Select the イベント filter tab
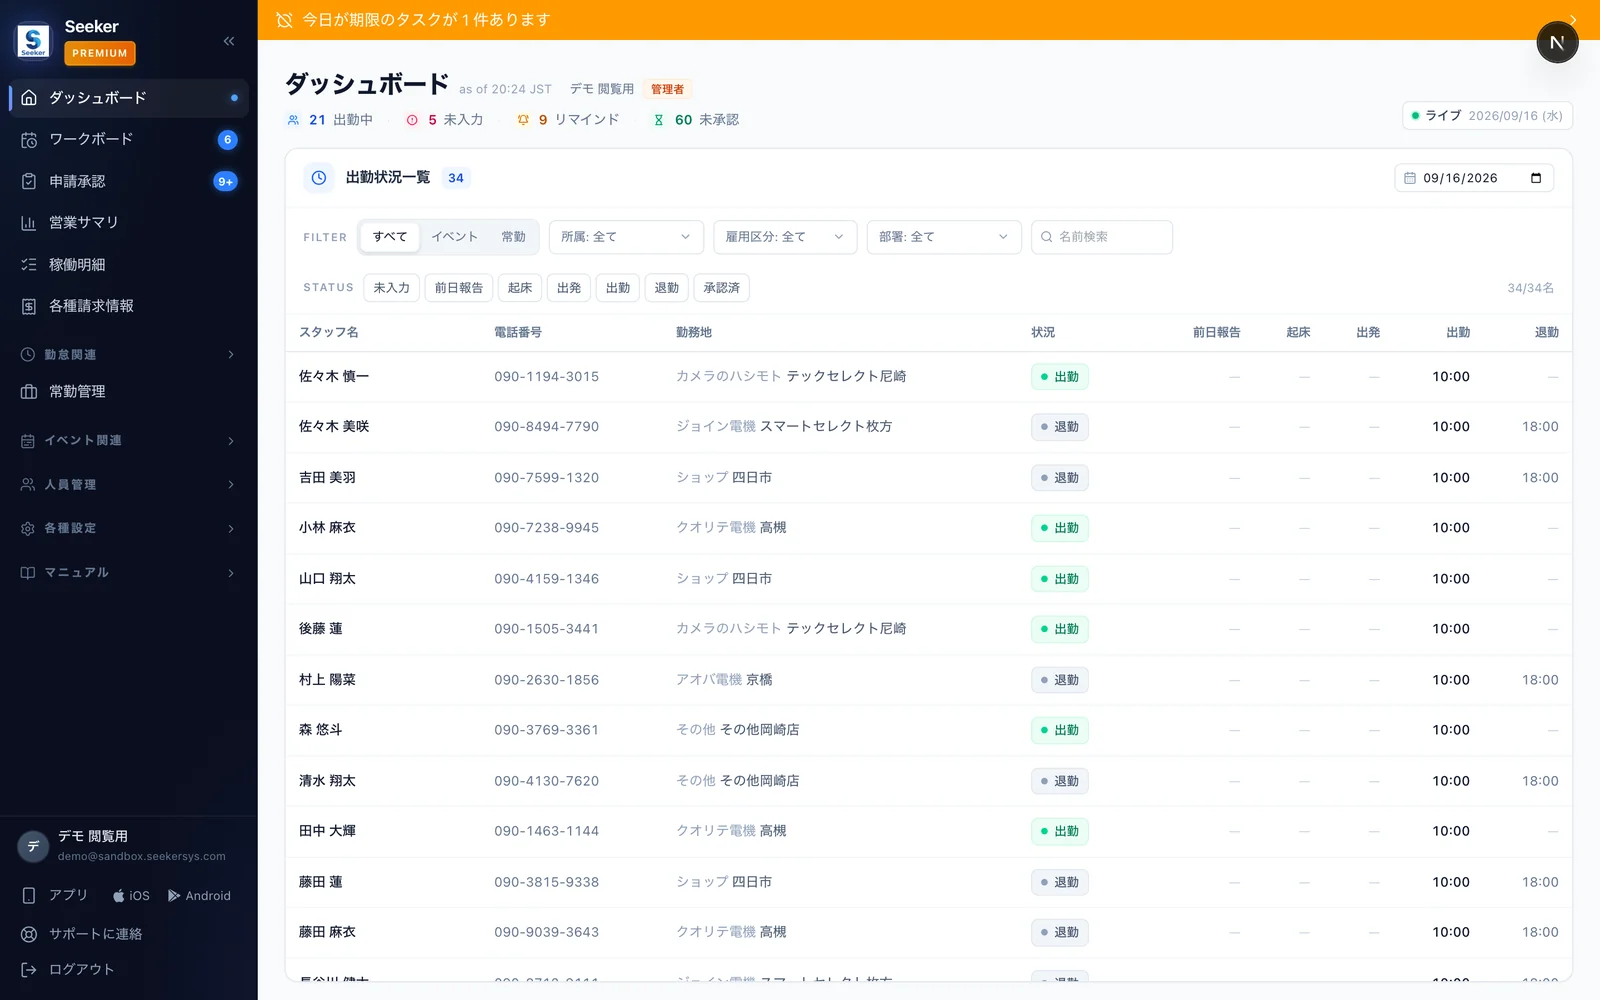This screenshot has width=1600, height=1000. (454, 237)
